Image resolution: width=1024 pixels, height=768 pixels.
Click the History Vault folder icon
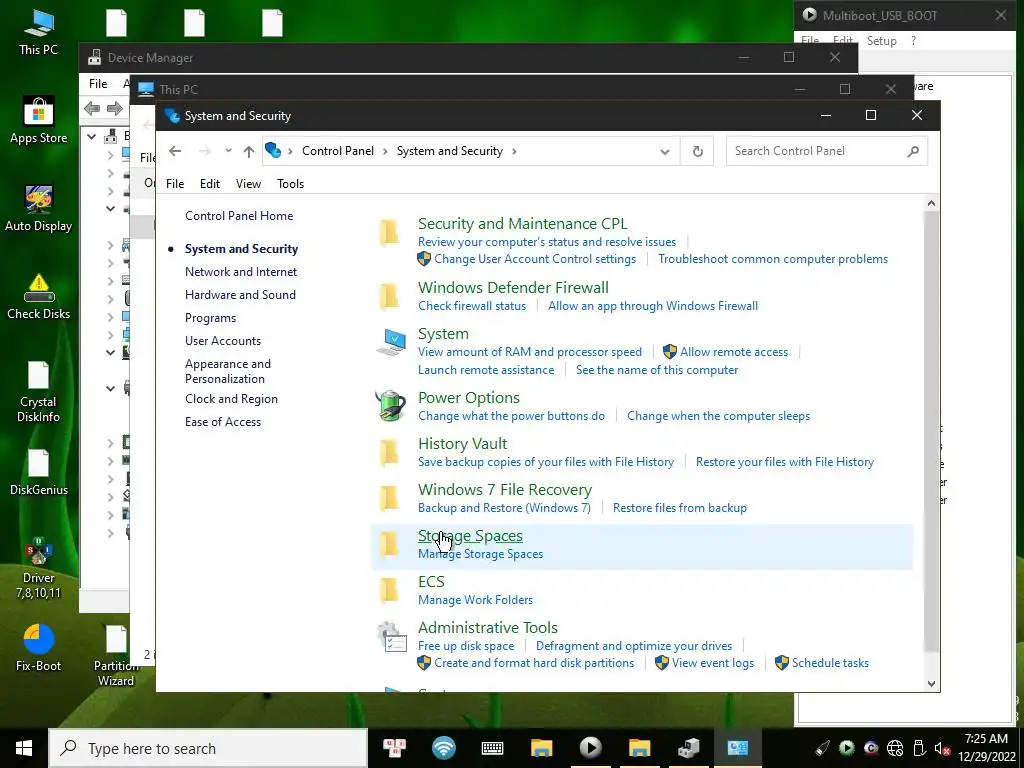pyautogui.click(x=389, y=452)
